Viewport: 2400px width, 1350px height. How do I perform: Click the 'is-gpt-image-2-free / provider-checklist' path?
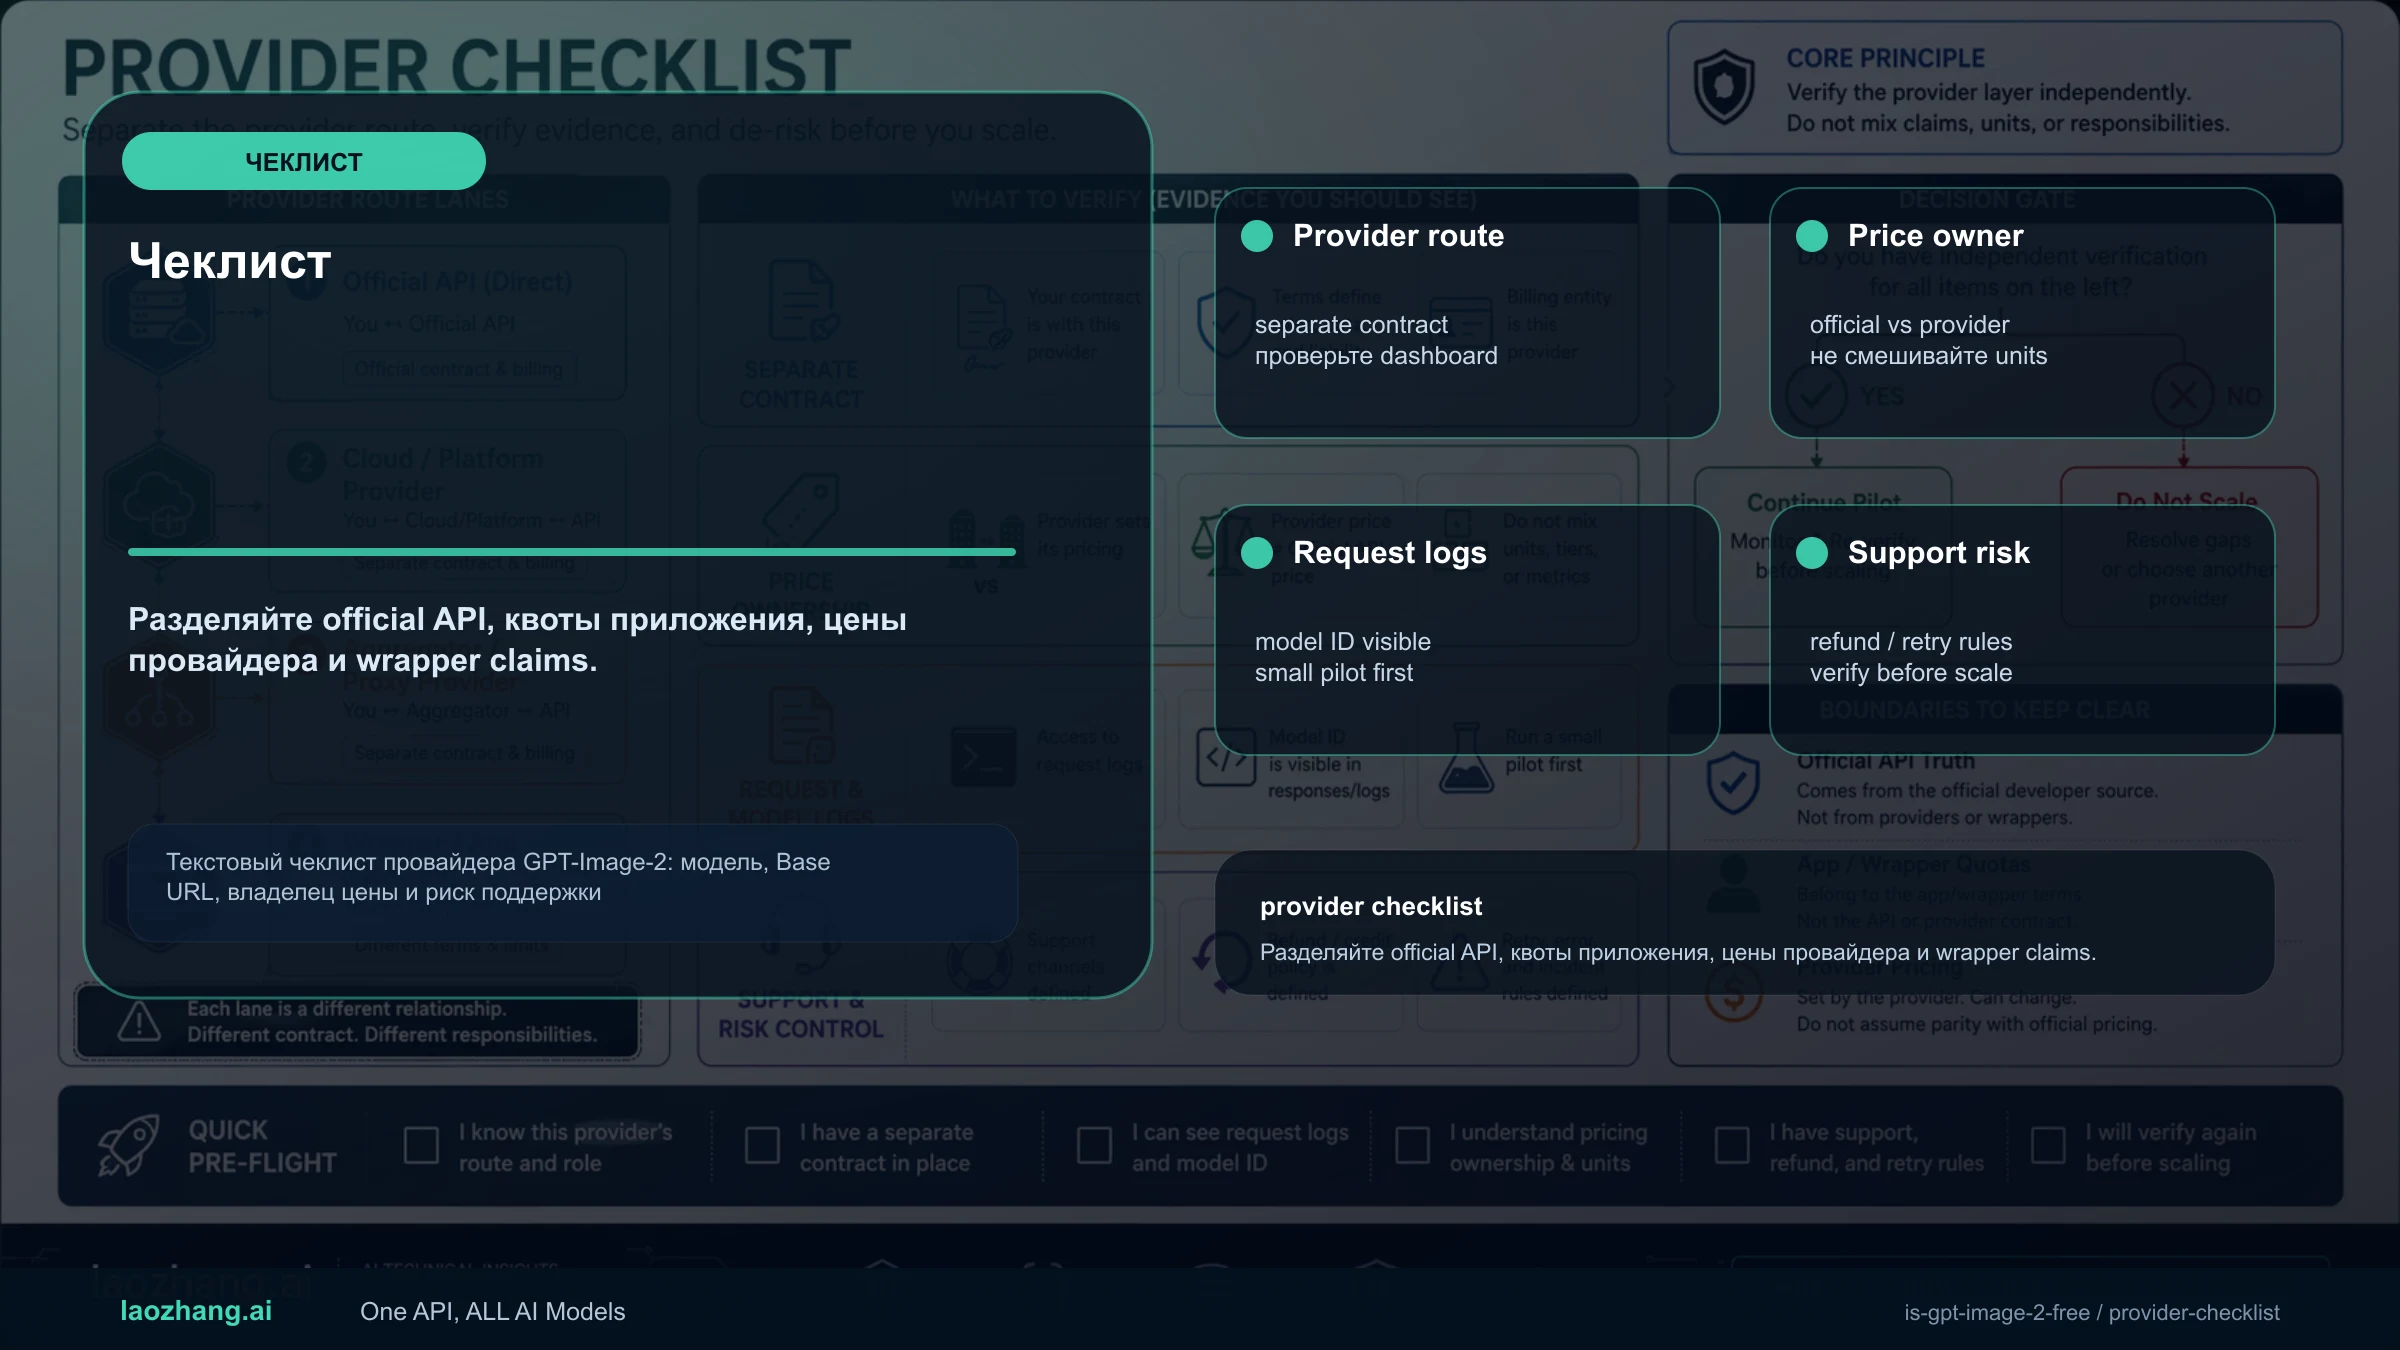2092,1313
